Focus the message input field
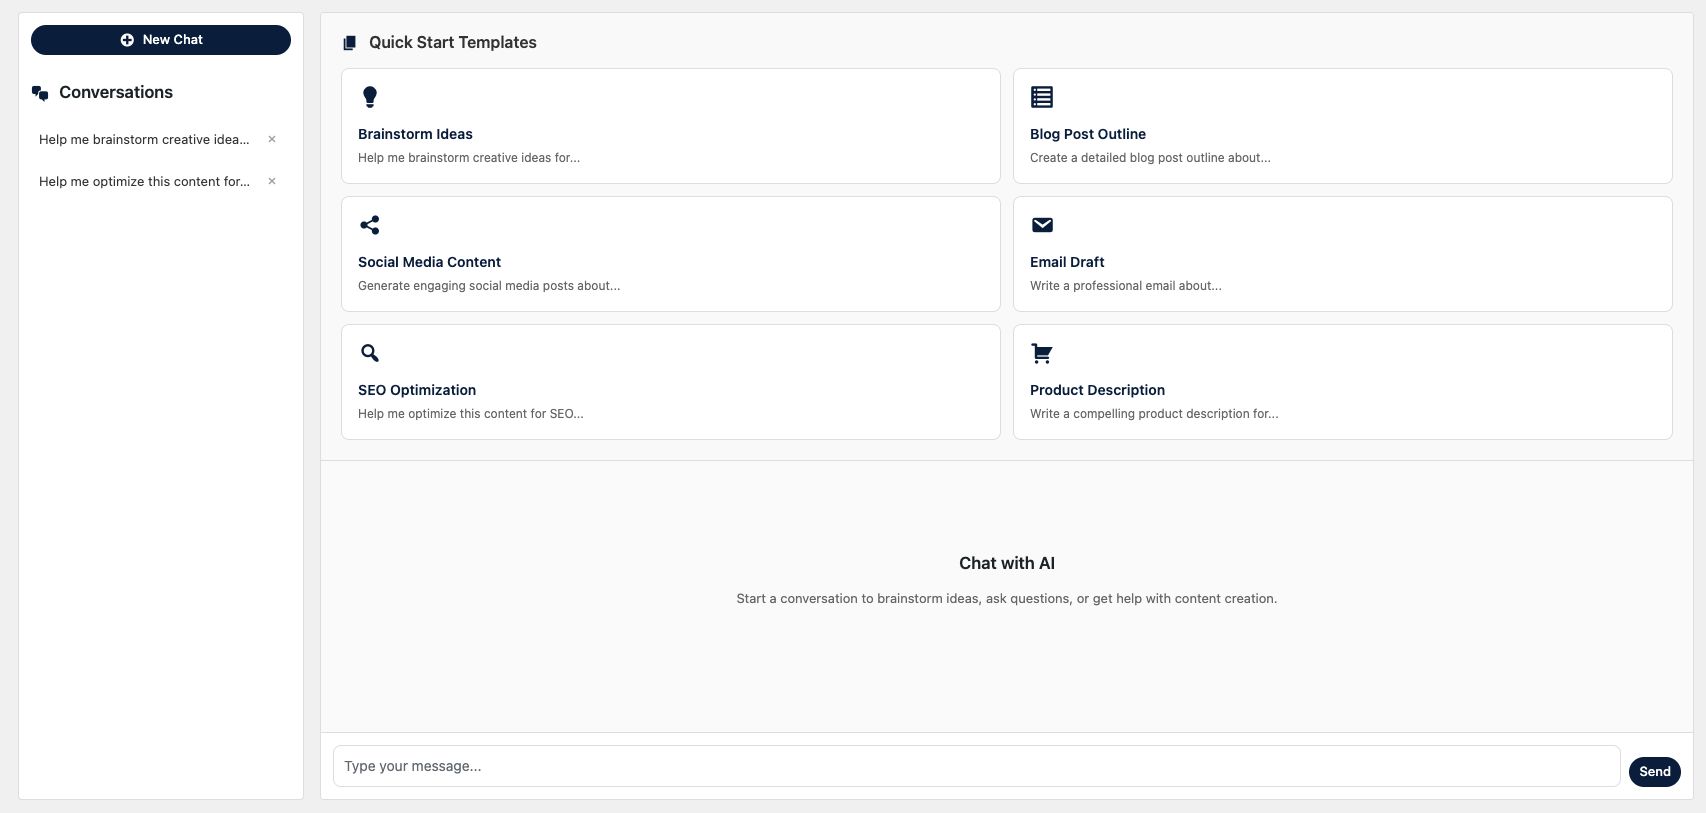 pos(976,766)
